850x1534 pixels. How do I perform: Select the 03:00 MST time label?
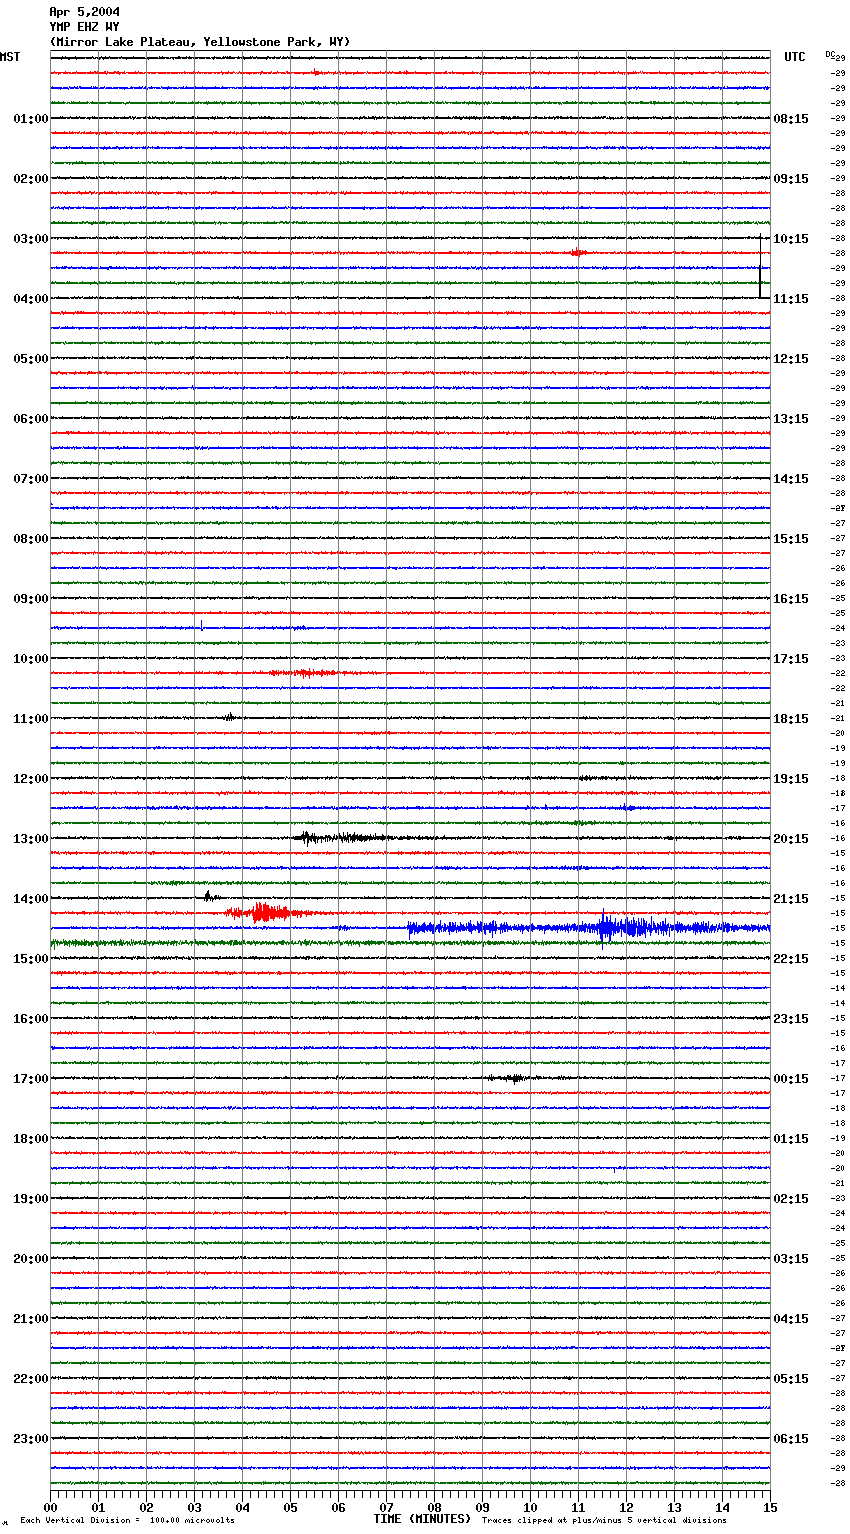point(31,239)
